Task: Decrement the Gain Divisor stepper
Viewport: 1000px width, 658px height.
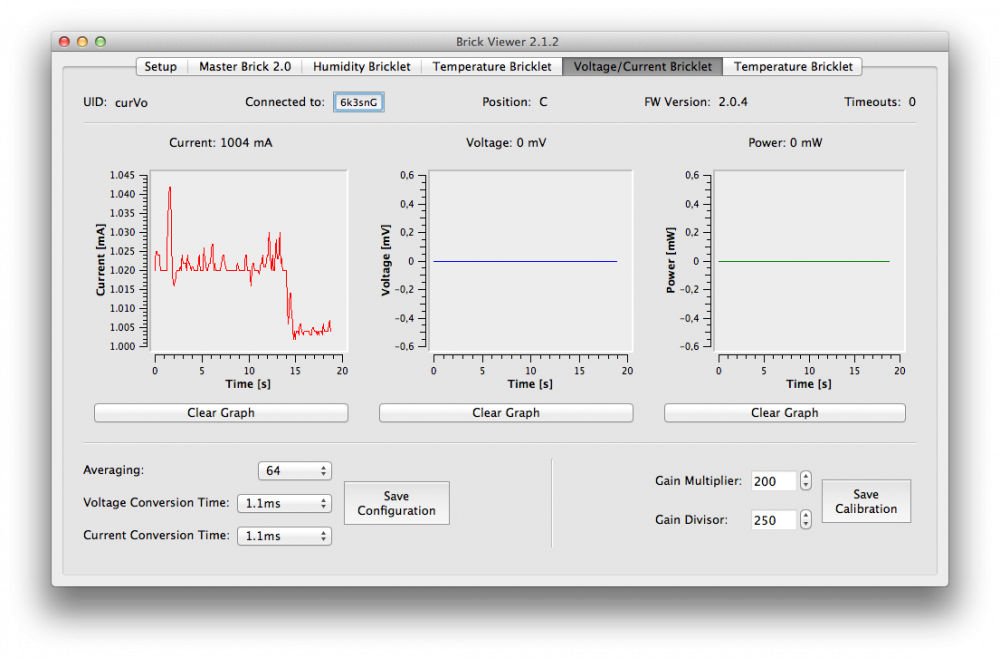Action: pyautogui.click(x=806, y=525)
